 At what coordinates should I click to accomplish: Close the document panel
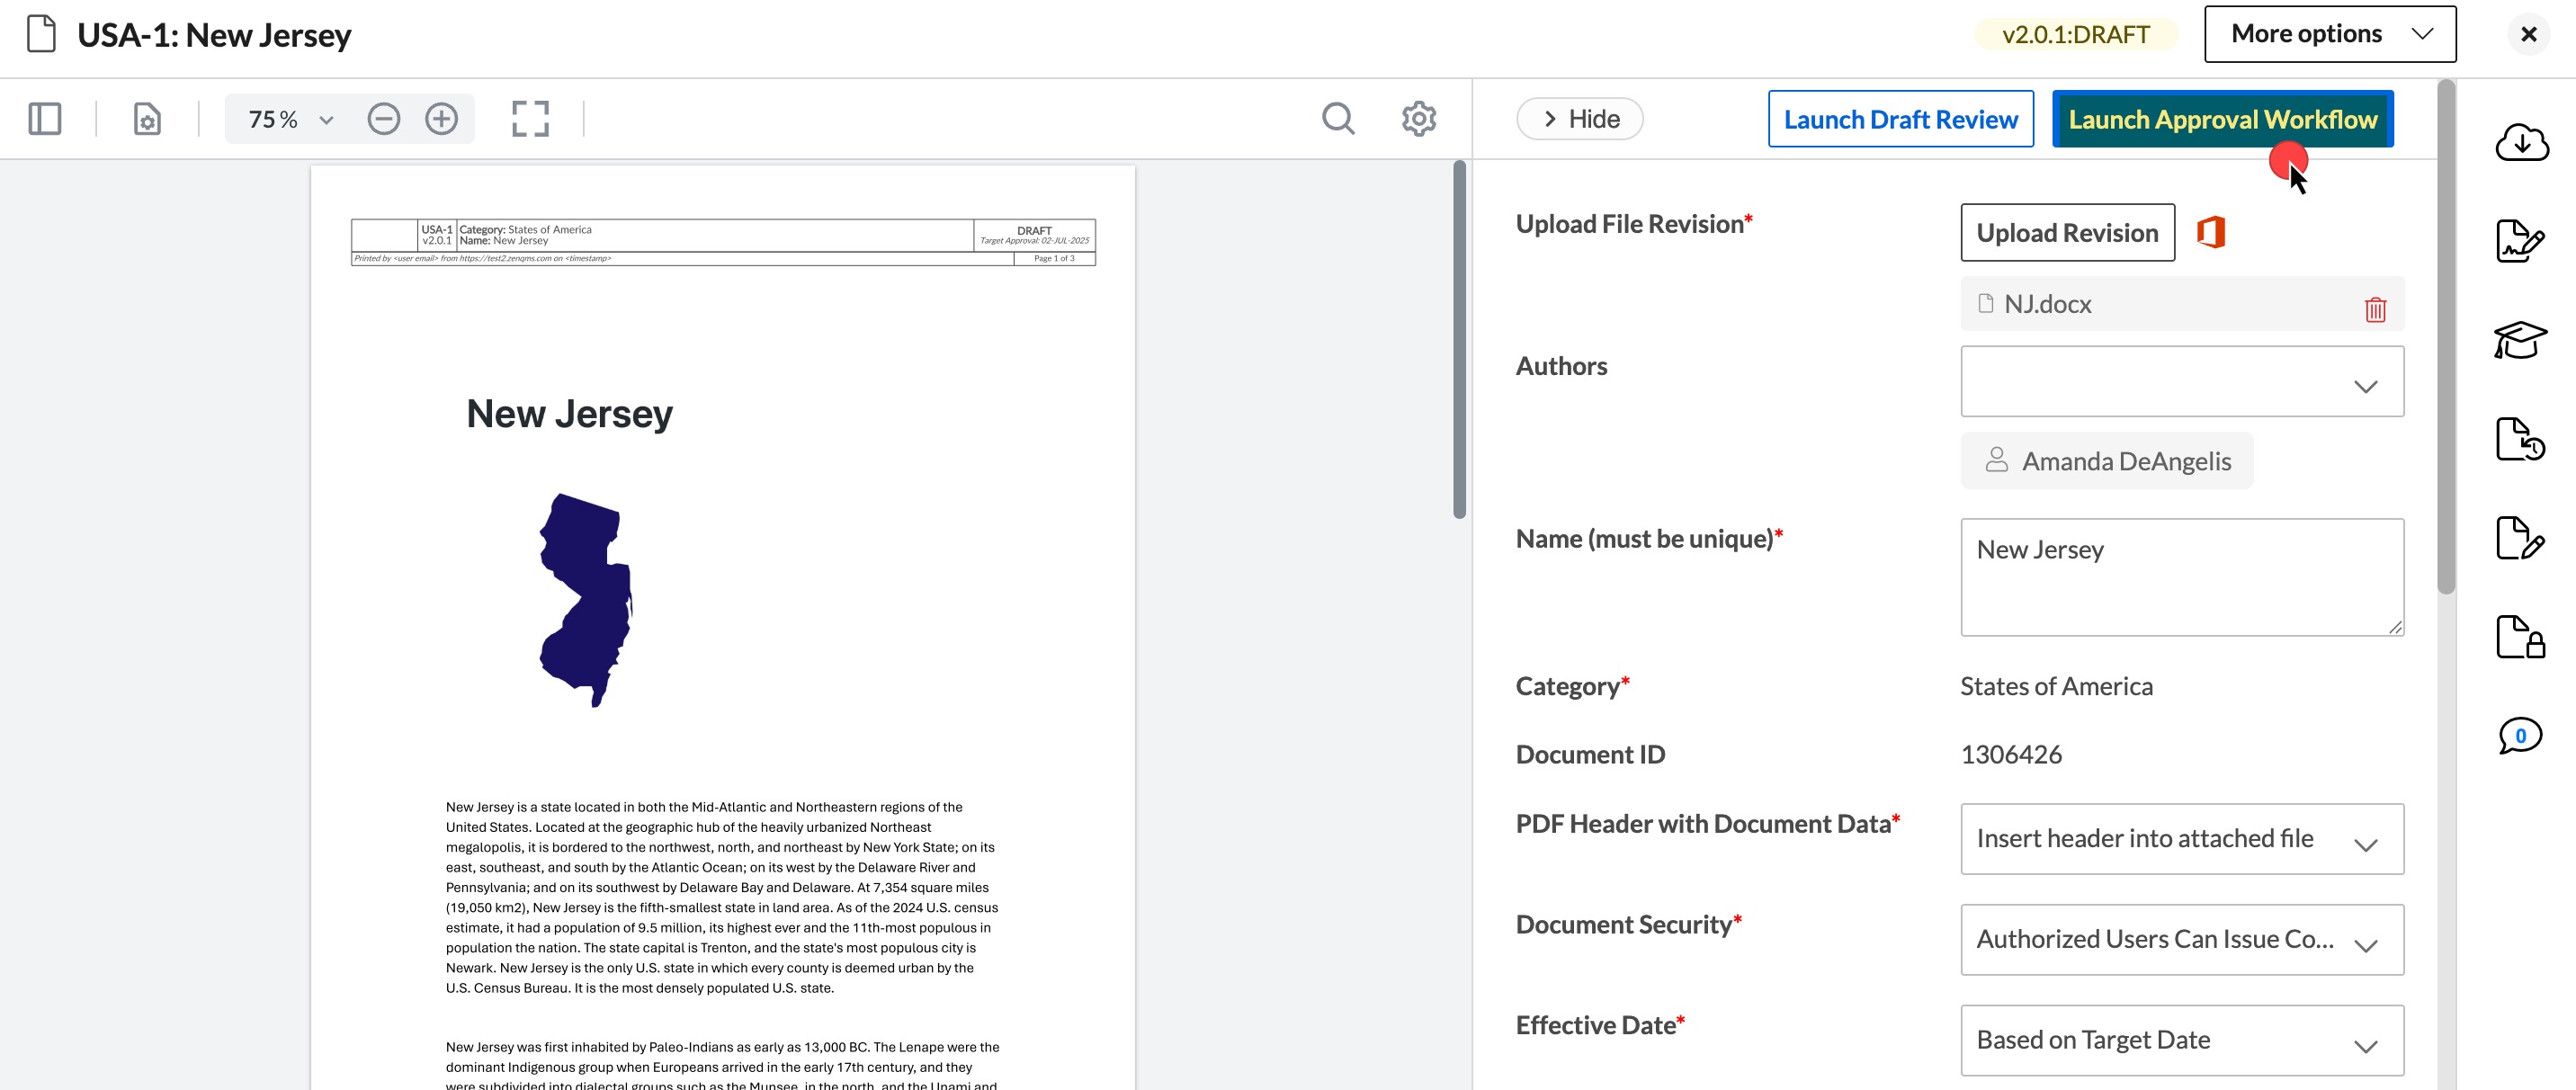2529,34
